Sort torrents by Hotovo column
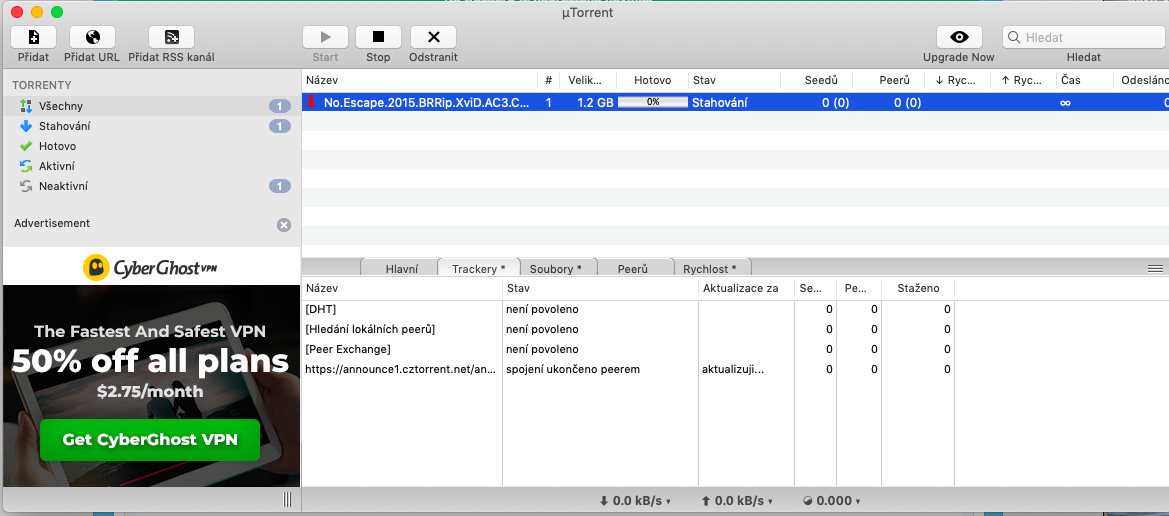 (x=652, y=80)
